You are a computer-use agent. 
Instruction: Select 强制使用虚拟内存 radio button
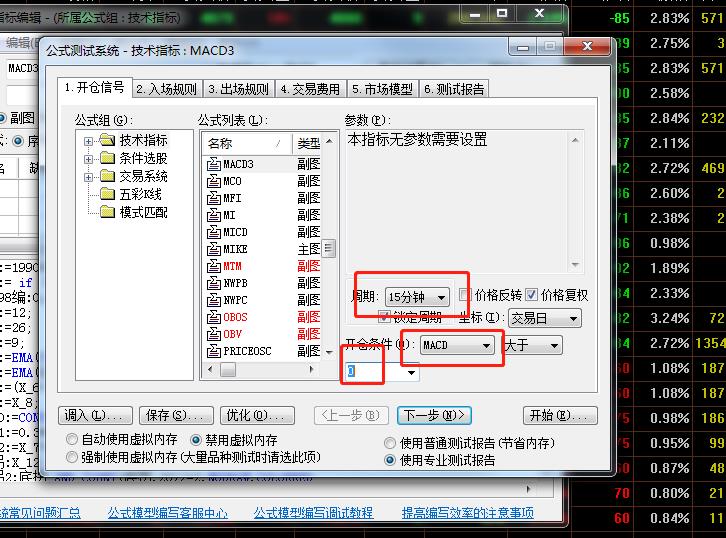coord(72,457)
